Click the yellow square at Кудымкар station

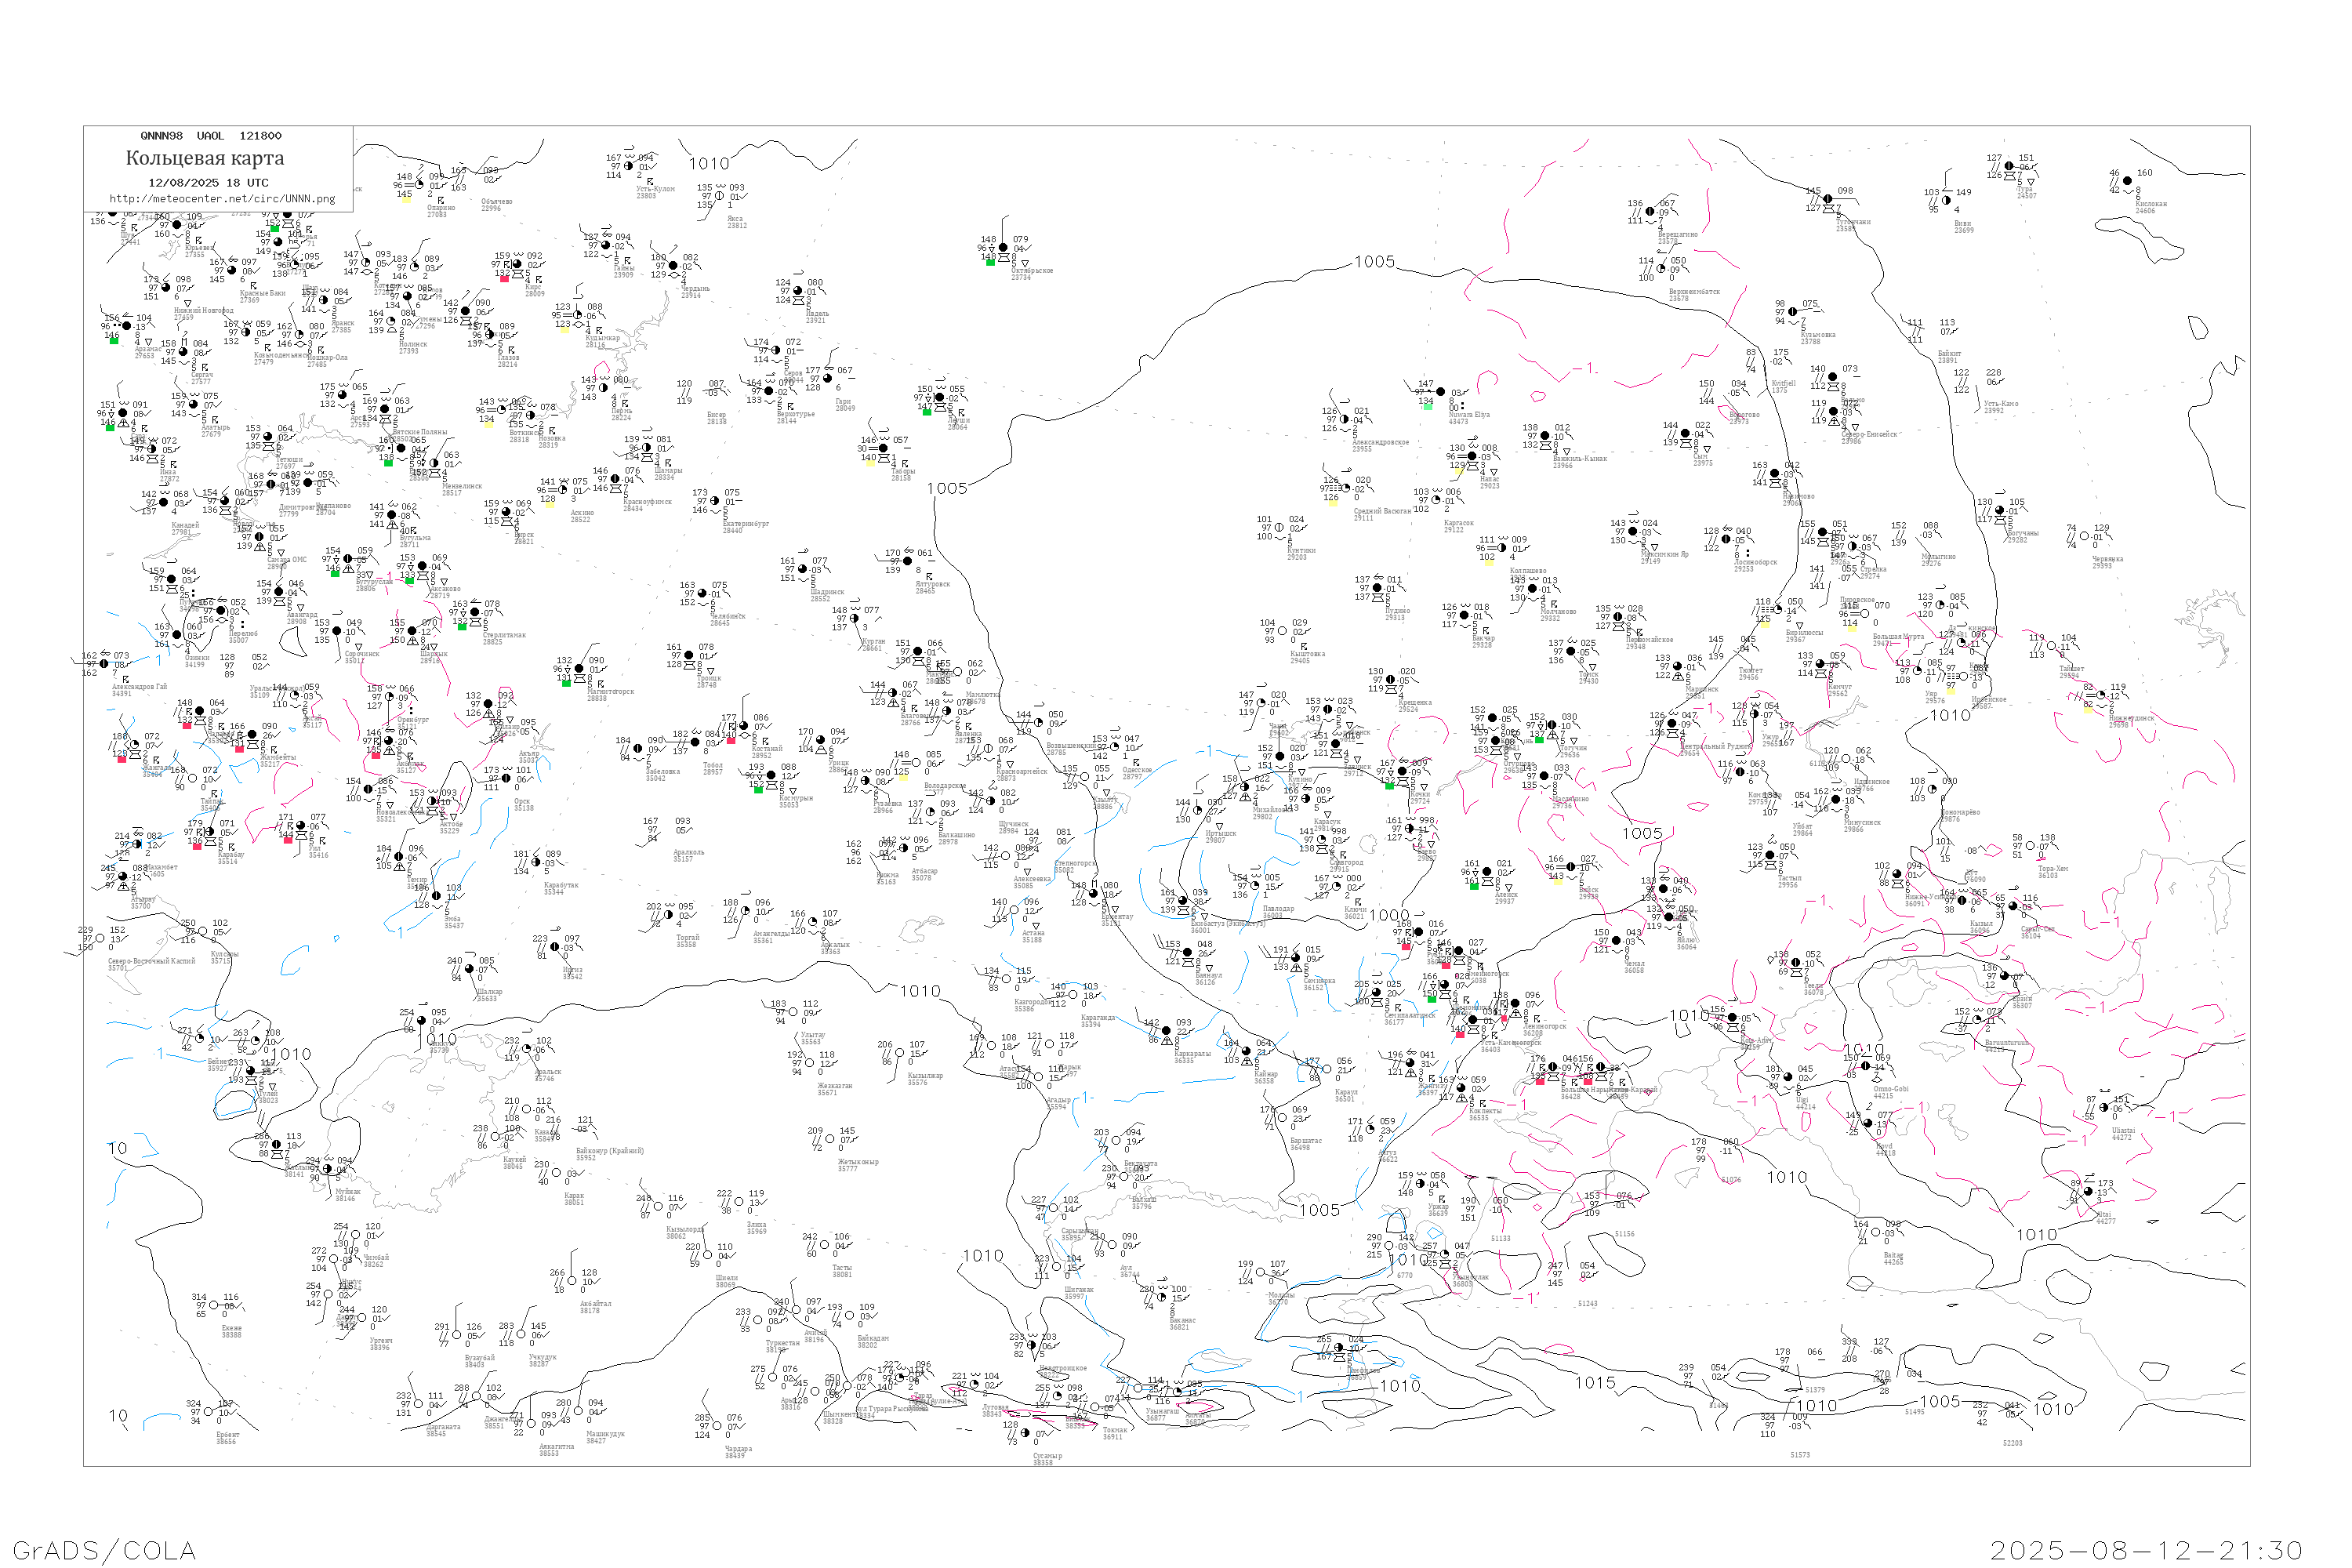click(565, 330)
